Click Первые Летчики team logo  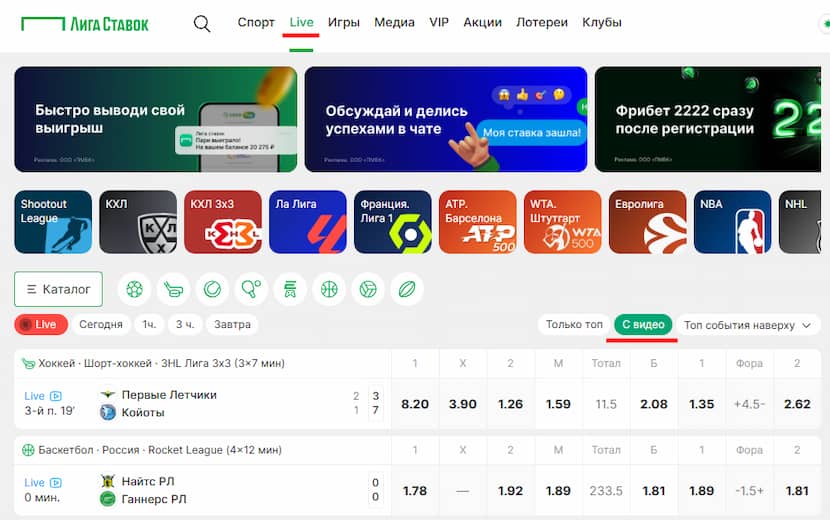click(x=108, y=395)
